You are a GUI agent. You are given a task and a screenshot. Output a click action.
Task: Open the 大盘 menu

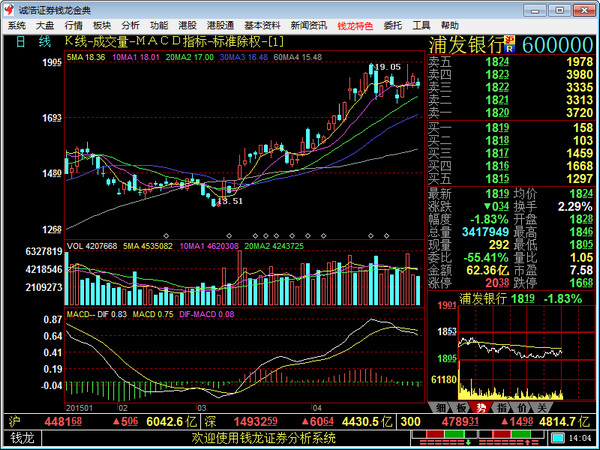(x=45, y=26)
